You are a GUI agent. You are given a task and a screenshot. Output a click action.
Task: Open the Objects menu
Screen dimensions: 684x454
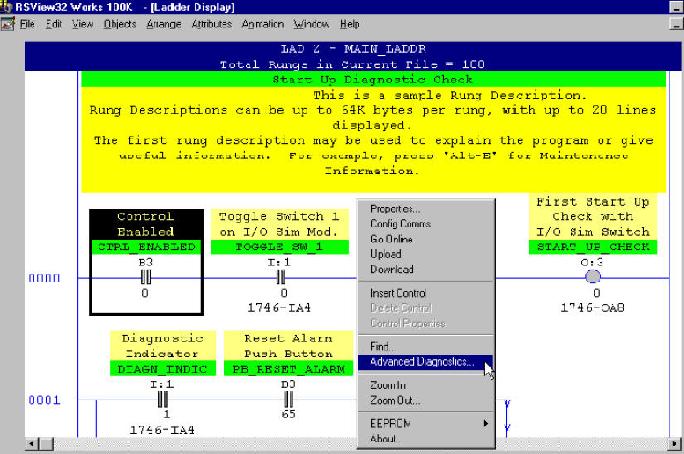120,24
